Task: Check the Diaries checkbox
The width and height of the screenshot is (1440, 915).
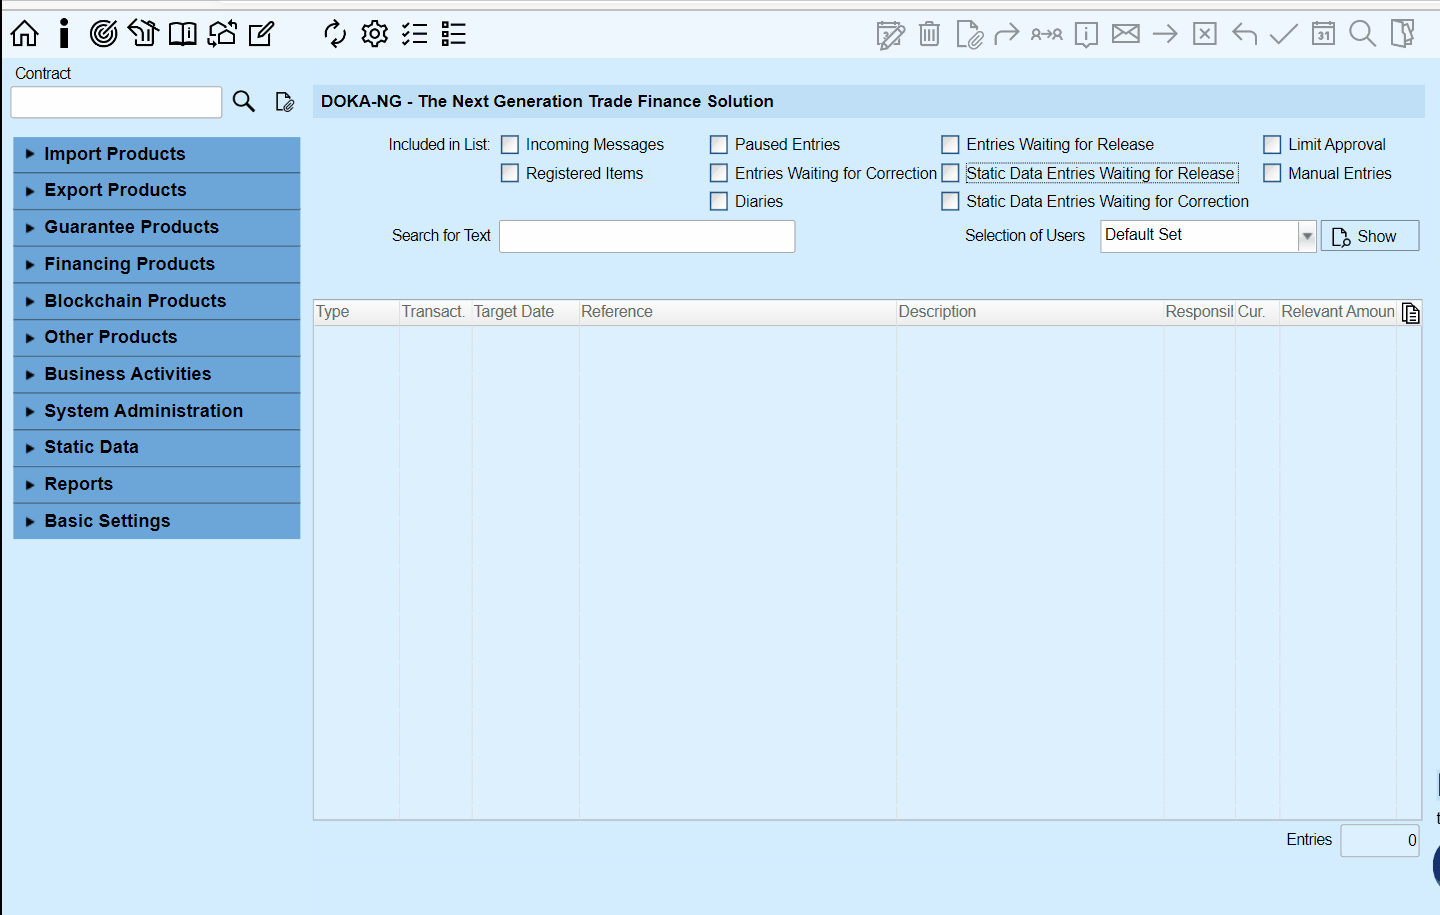Action: [719, 201]
